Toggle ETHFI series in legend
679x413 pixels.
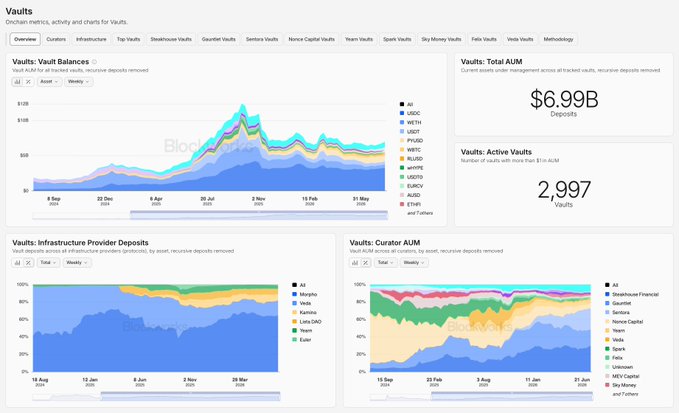click(x=410, y=204)
